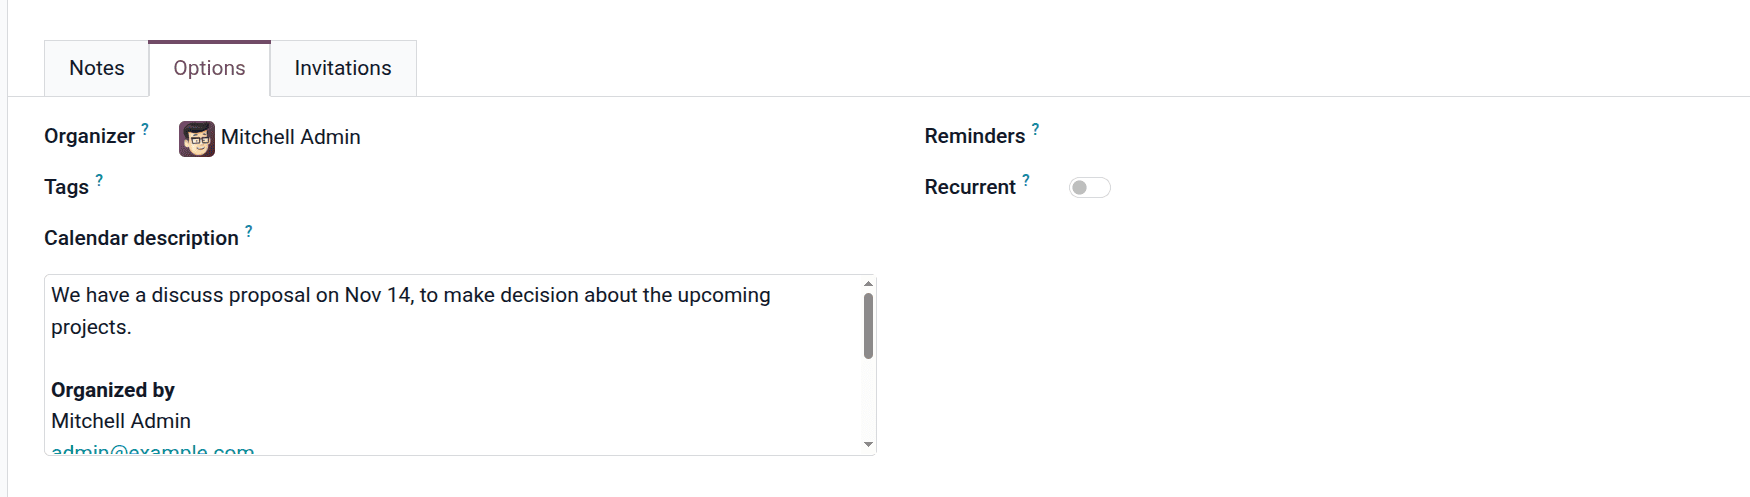This screenshot has height=497, width=1750.
Task: Click the Recurrent field label
Action: 970,187
